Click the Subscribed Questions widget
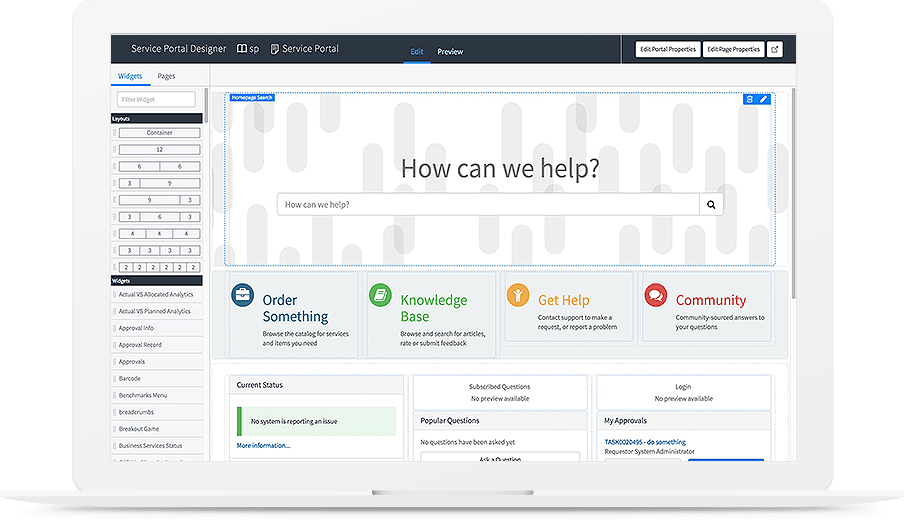 [500, 393]
